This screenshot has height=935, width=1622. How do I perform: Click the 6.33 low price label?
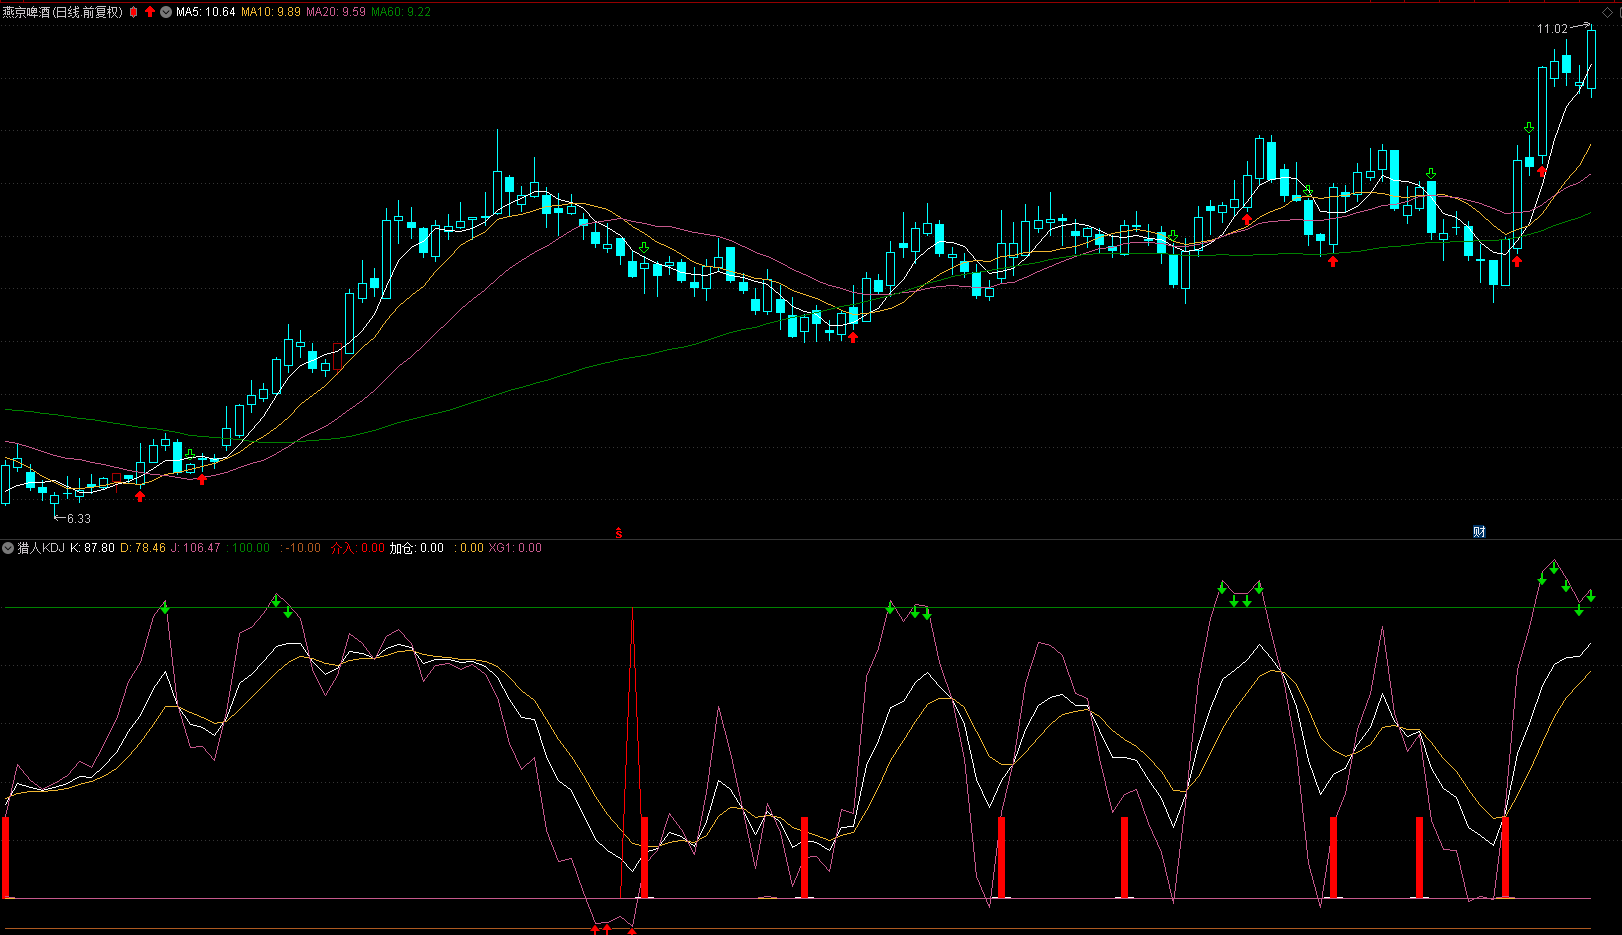tap(79, 519)
